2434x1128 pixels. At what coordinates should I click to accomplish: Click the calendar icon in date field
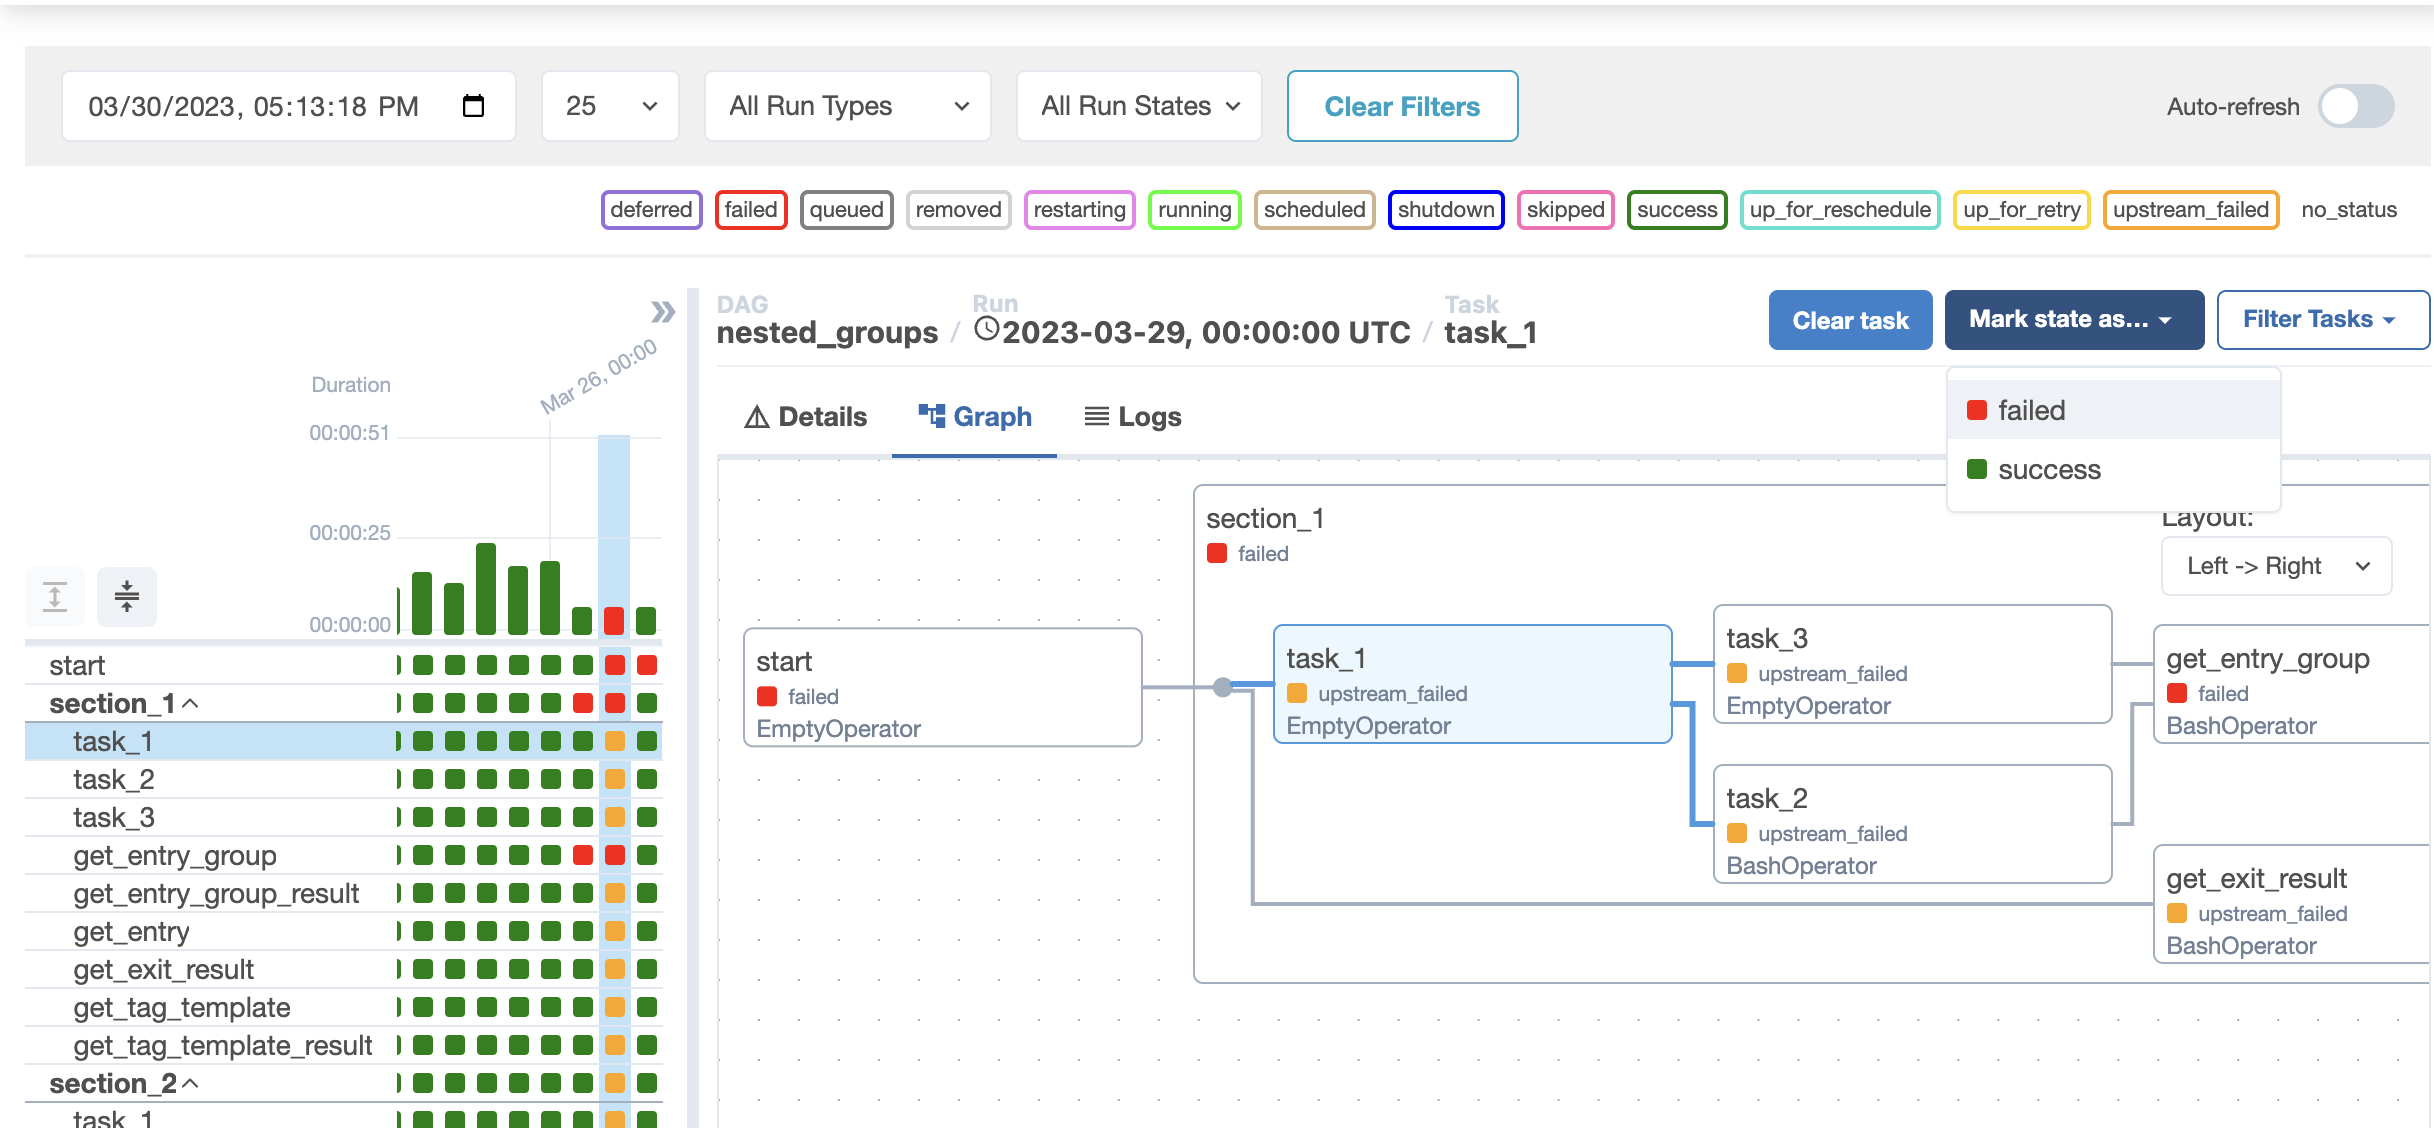click(x=473, y=106)
